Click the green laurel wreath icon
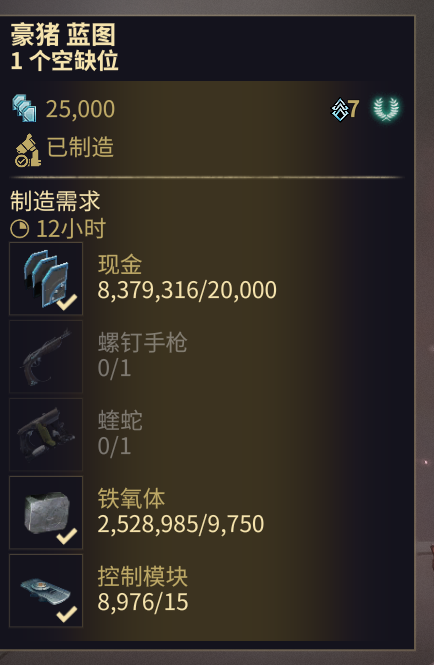The image size is (434, 665). (386, 109)
